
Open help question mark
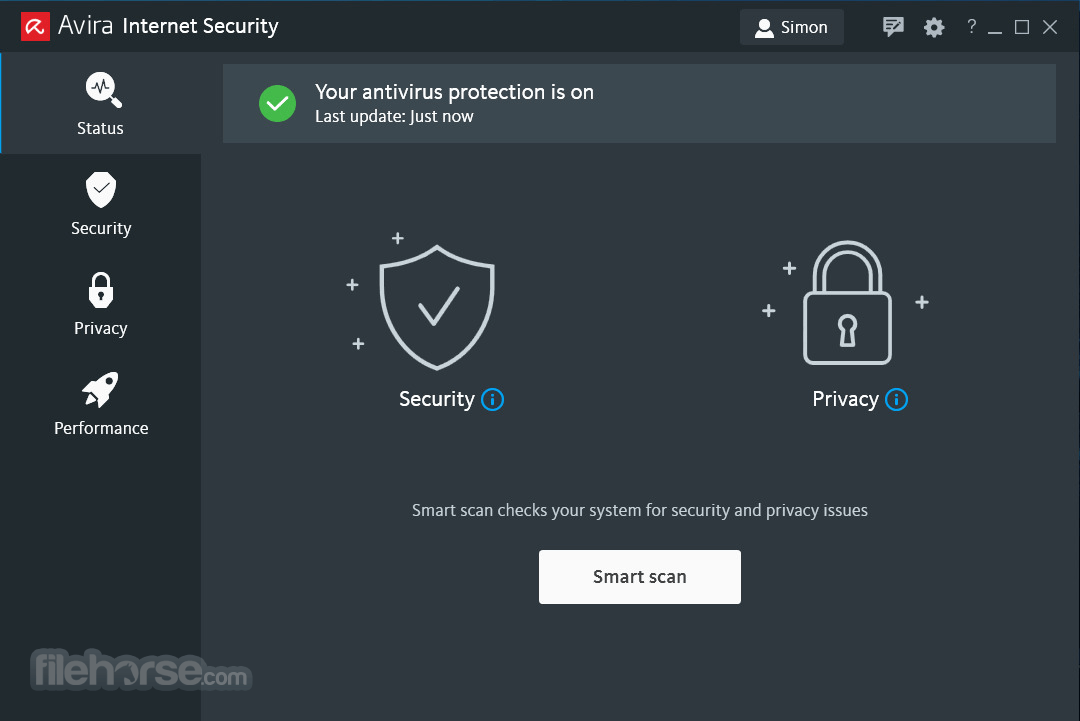pos(971,26)
